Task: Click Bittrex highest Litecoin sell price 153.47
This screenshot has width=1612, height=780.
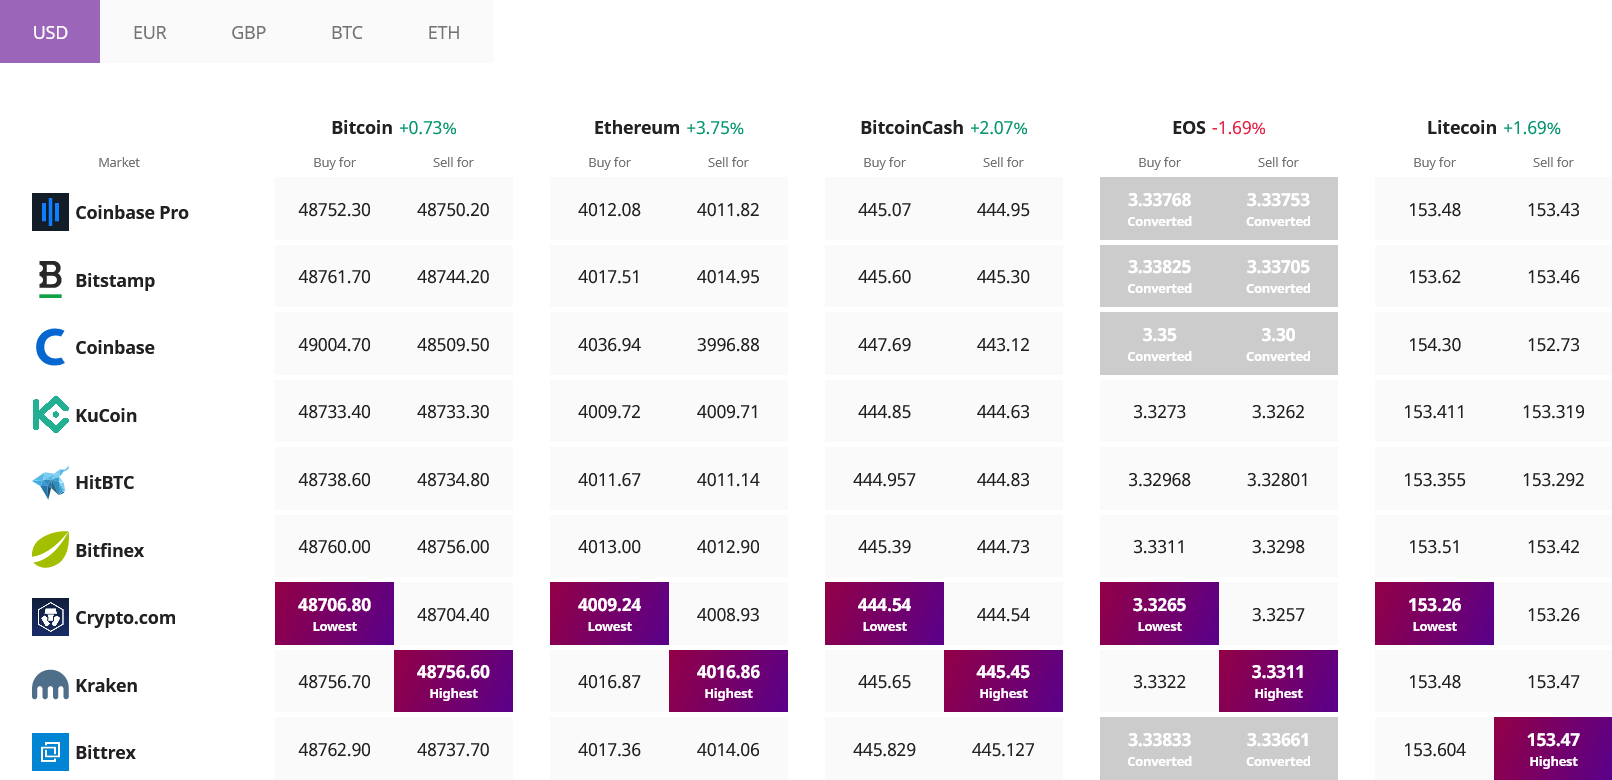Action: [x=1553, y=749]
